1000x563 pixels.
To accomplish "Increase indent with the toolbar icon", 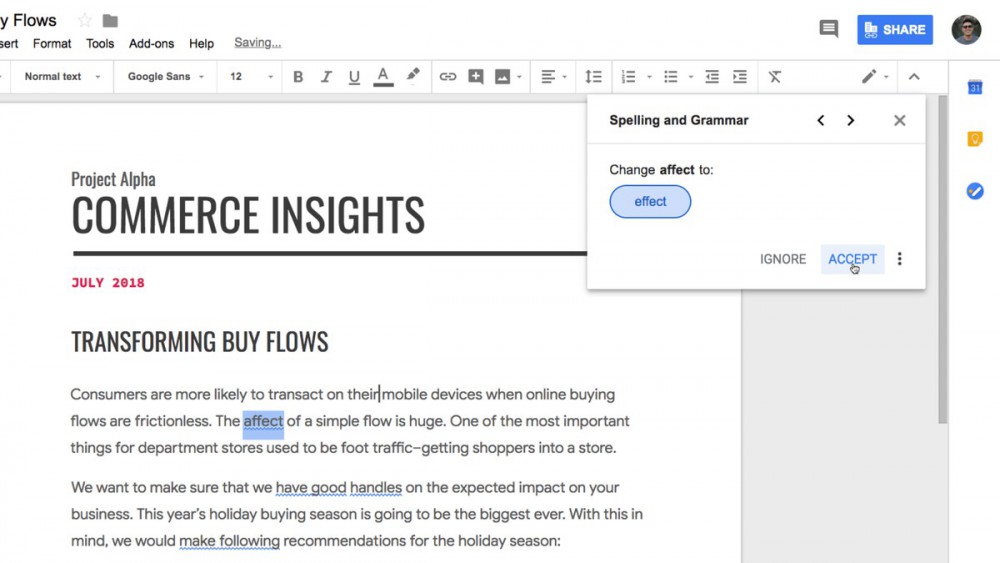I will pyautogui.click(x=740, y=77).
